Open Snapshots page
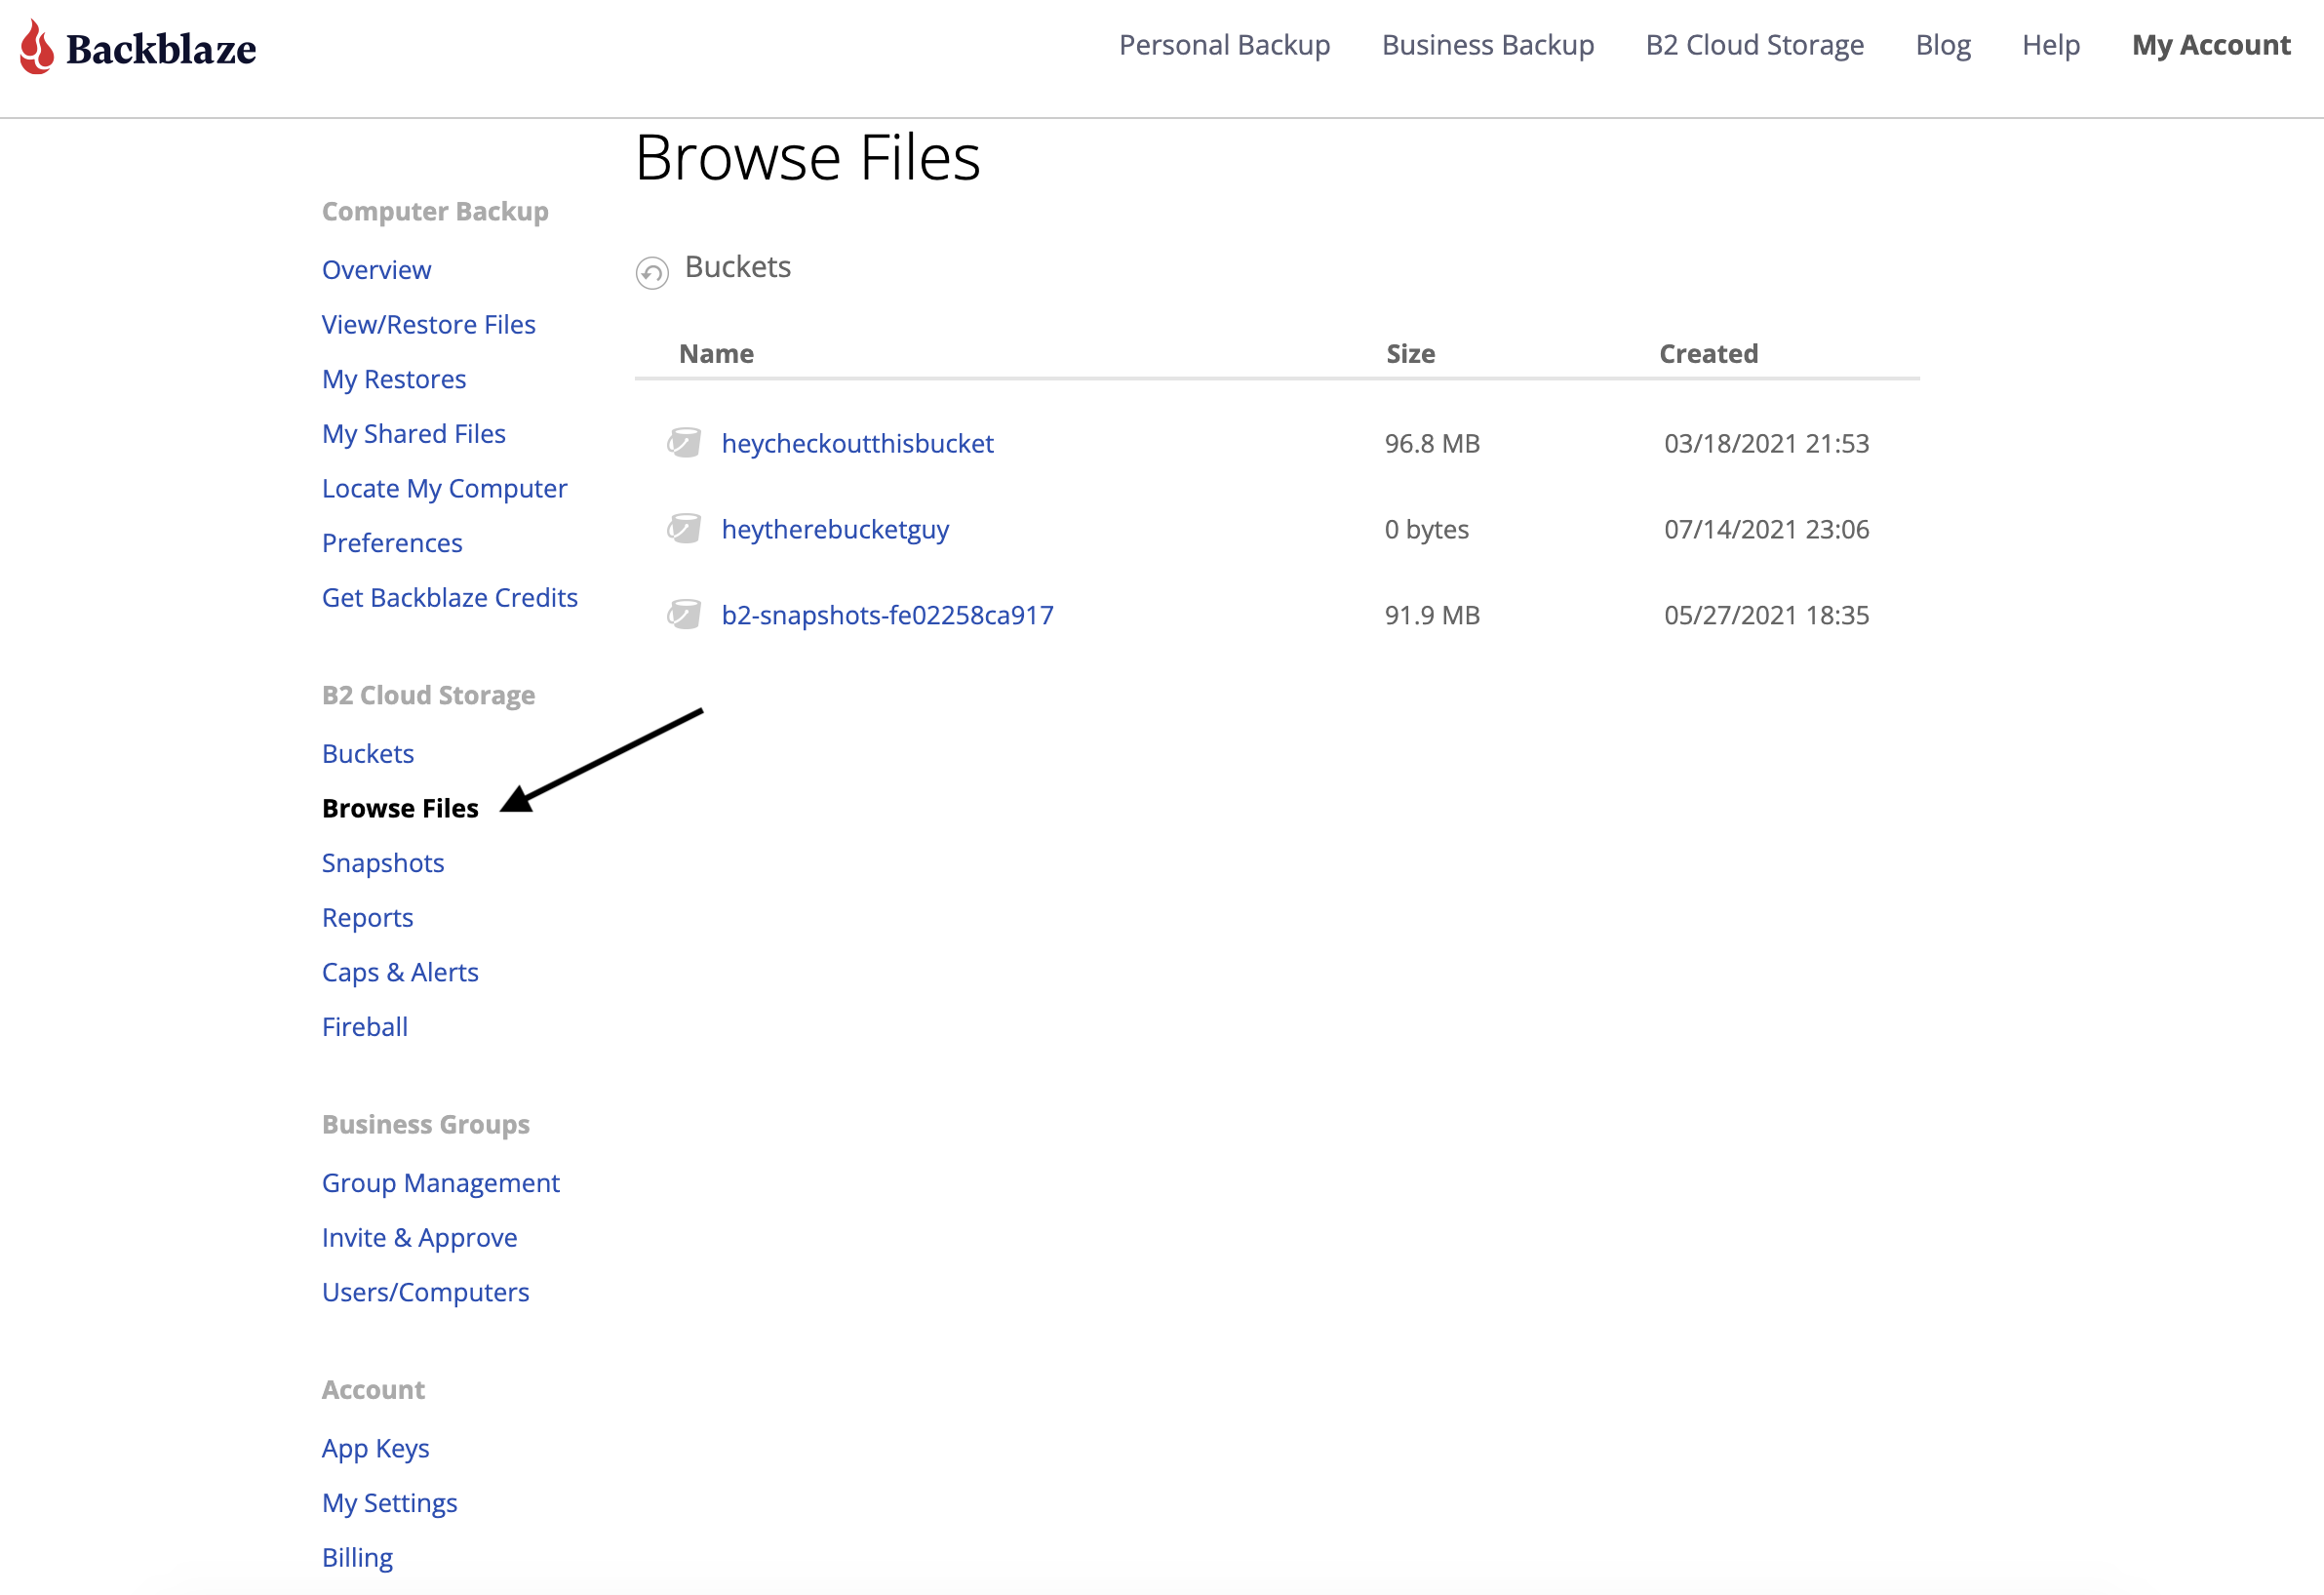The image size is (2324, 1595). coord(383,862)
